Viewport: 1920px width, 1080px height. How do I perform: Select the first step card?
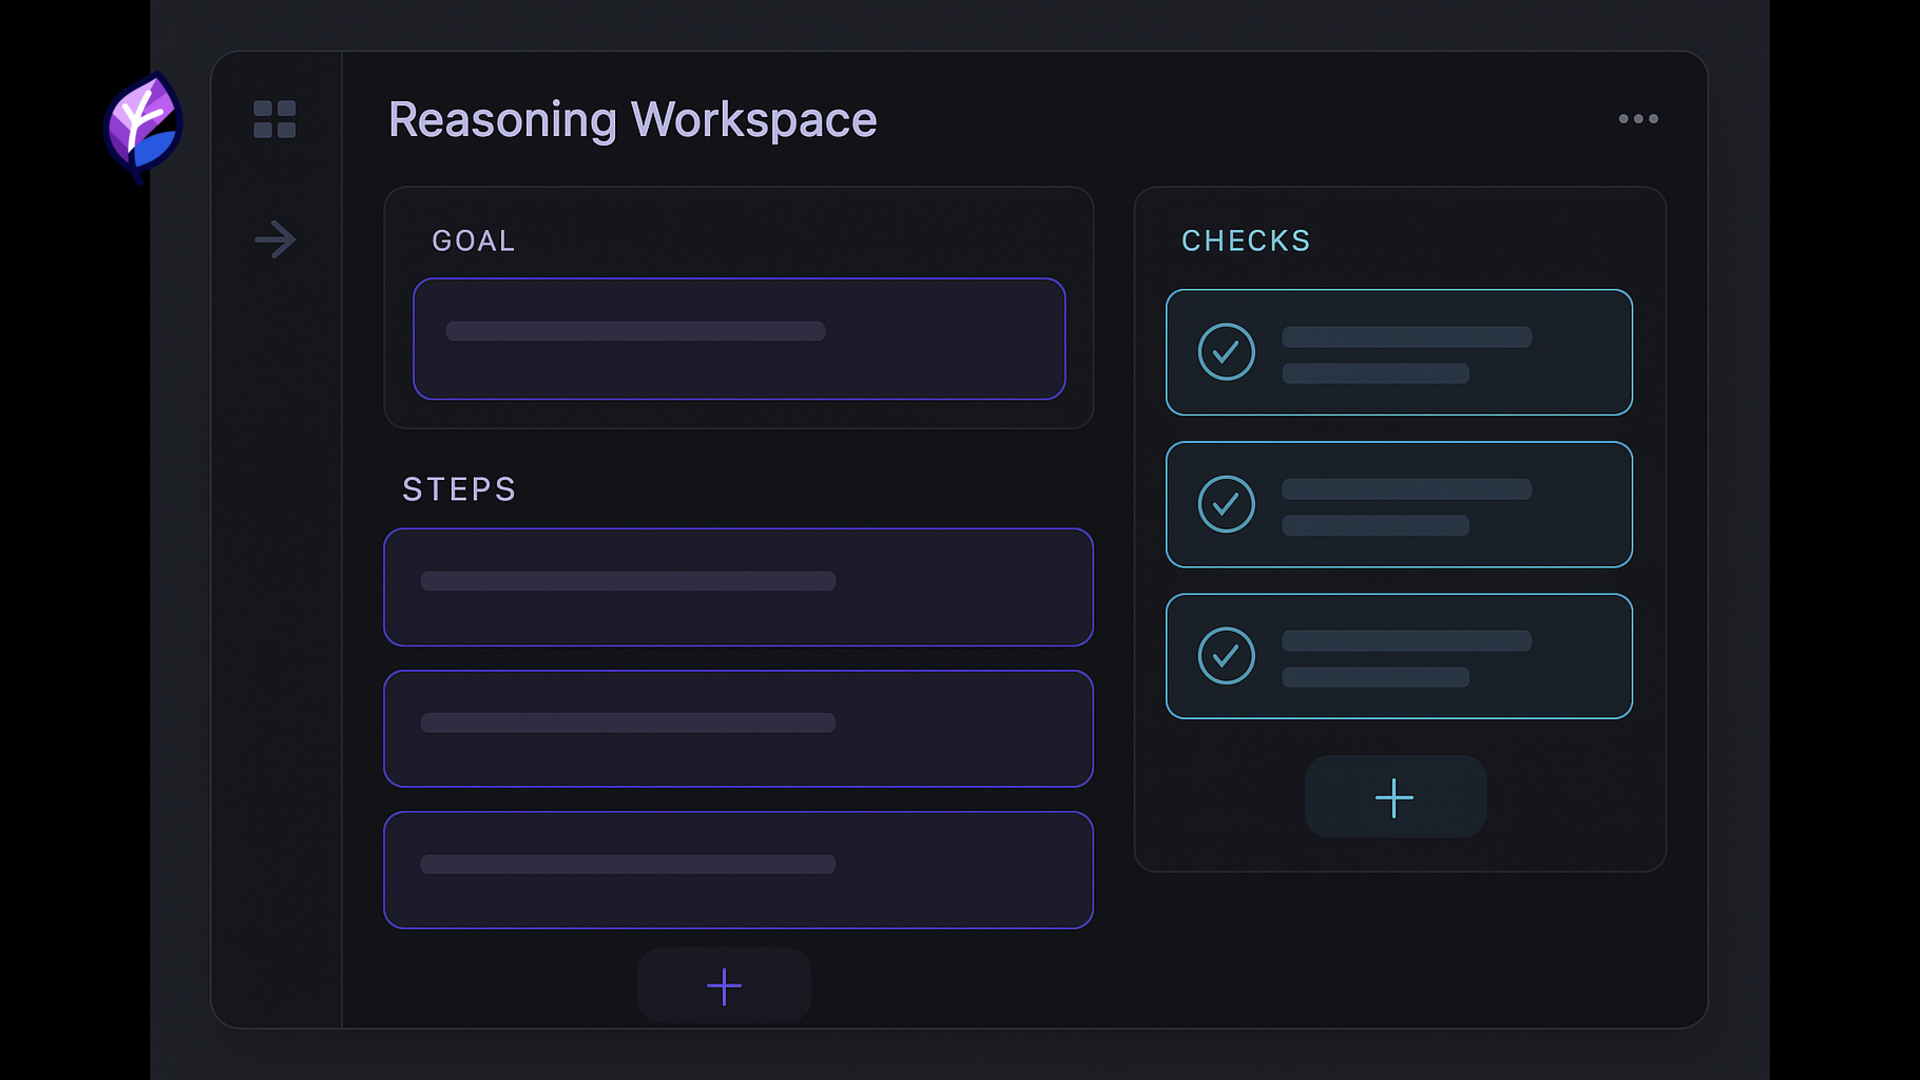(738, 587)
